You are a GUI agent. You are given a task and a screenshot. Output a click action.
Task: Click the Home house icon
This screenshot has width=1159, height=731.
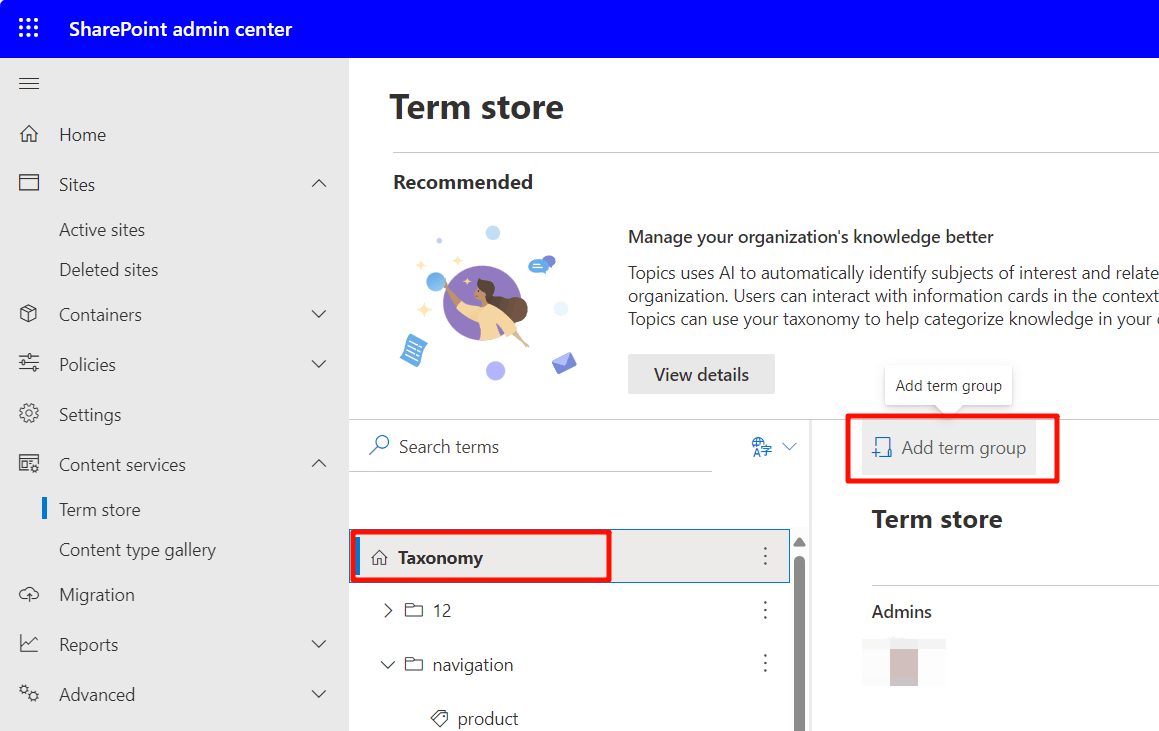click(x=29, y=135)
